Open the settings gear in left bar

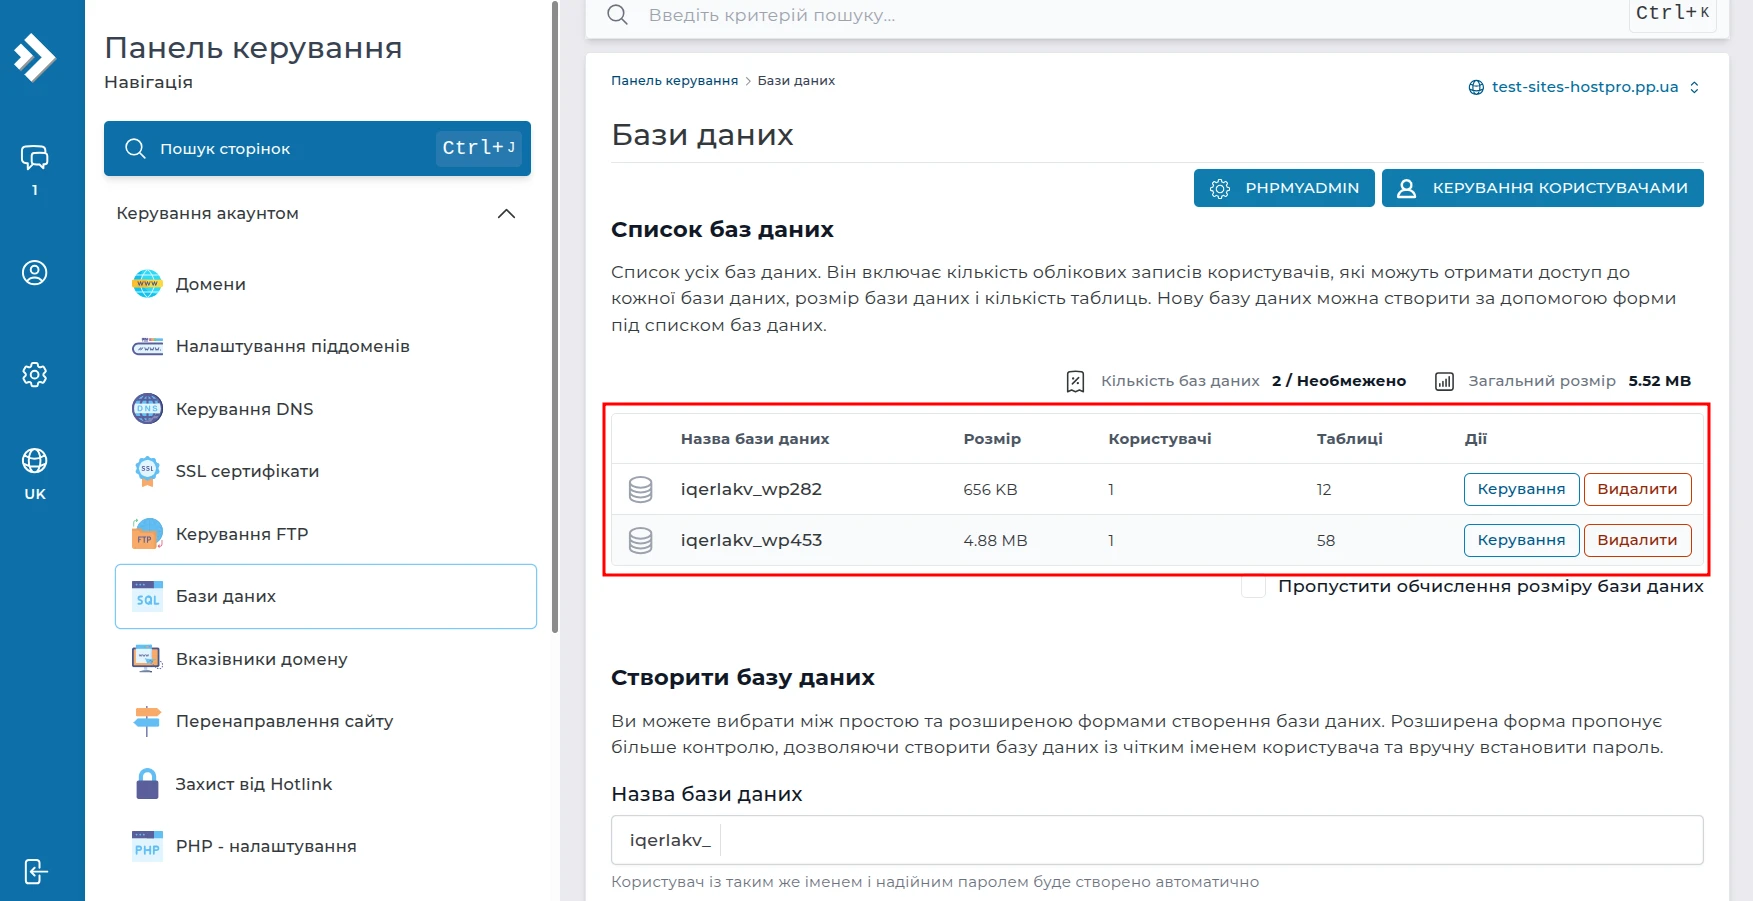[35, 374]
